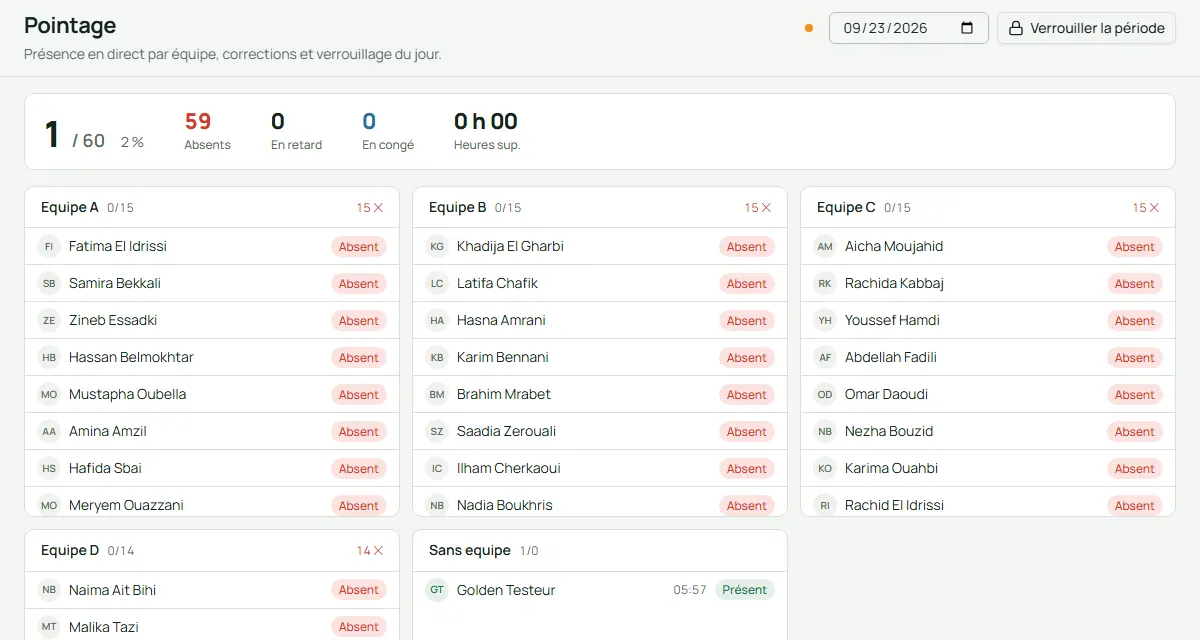1200x640 pixels.
Task: Click the name Malika Tazi
Action: (104, 627)
